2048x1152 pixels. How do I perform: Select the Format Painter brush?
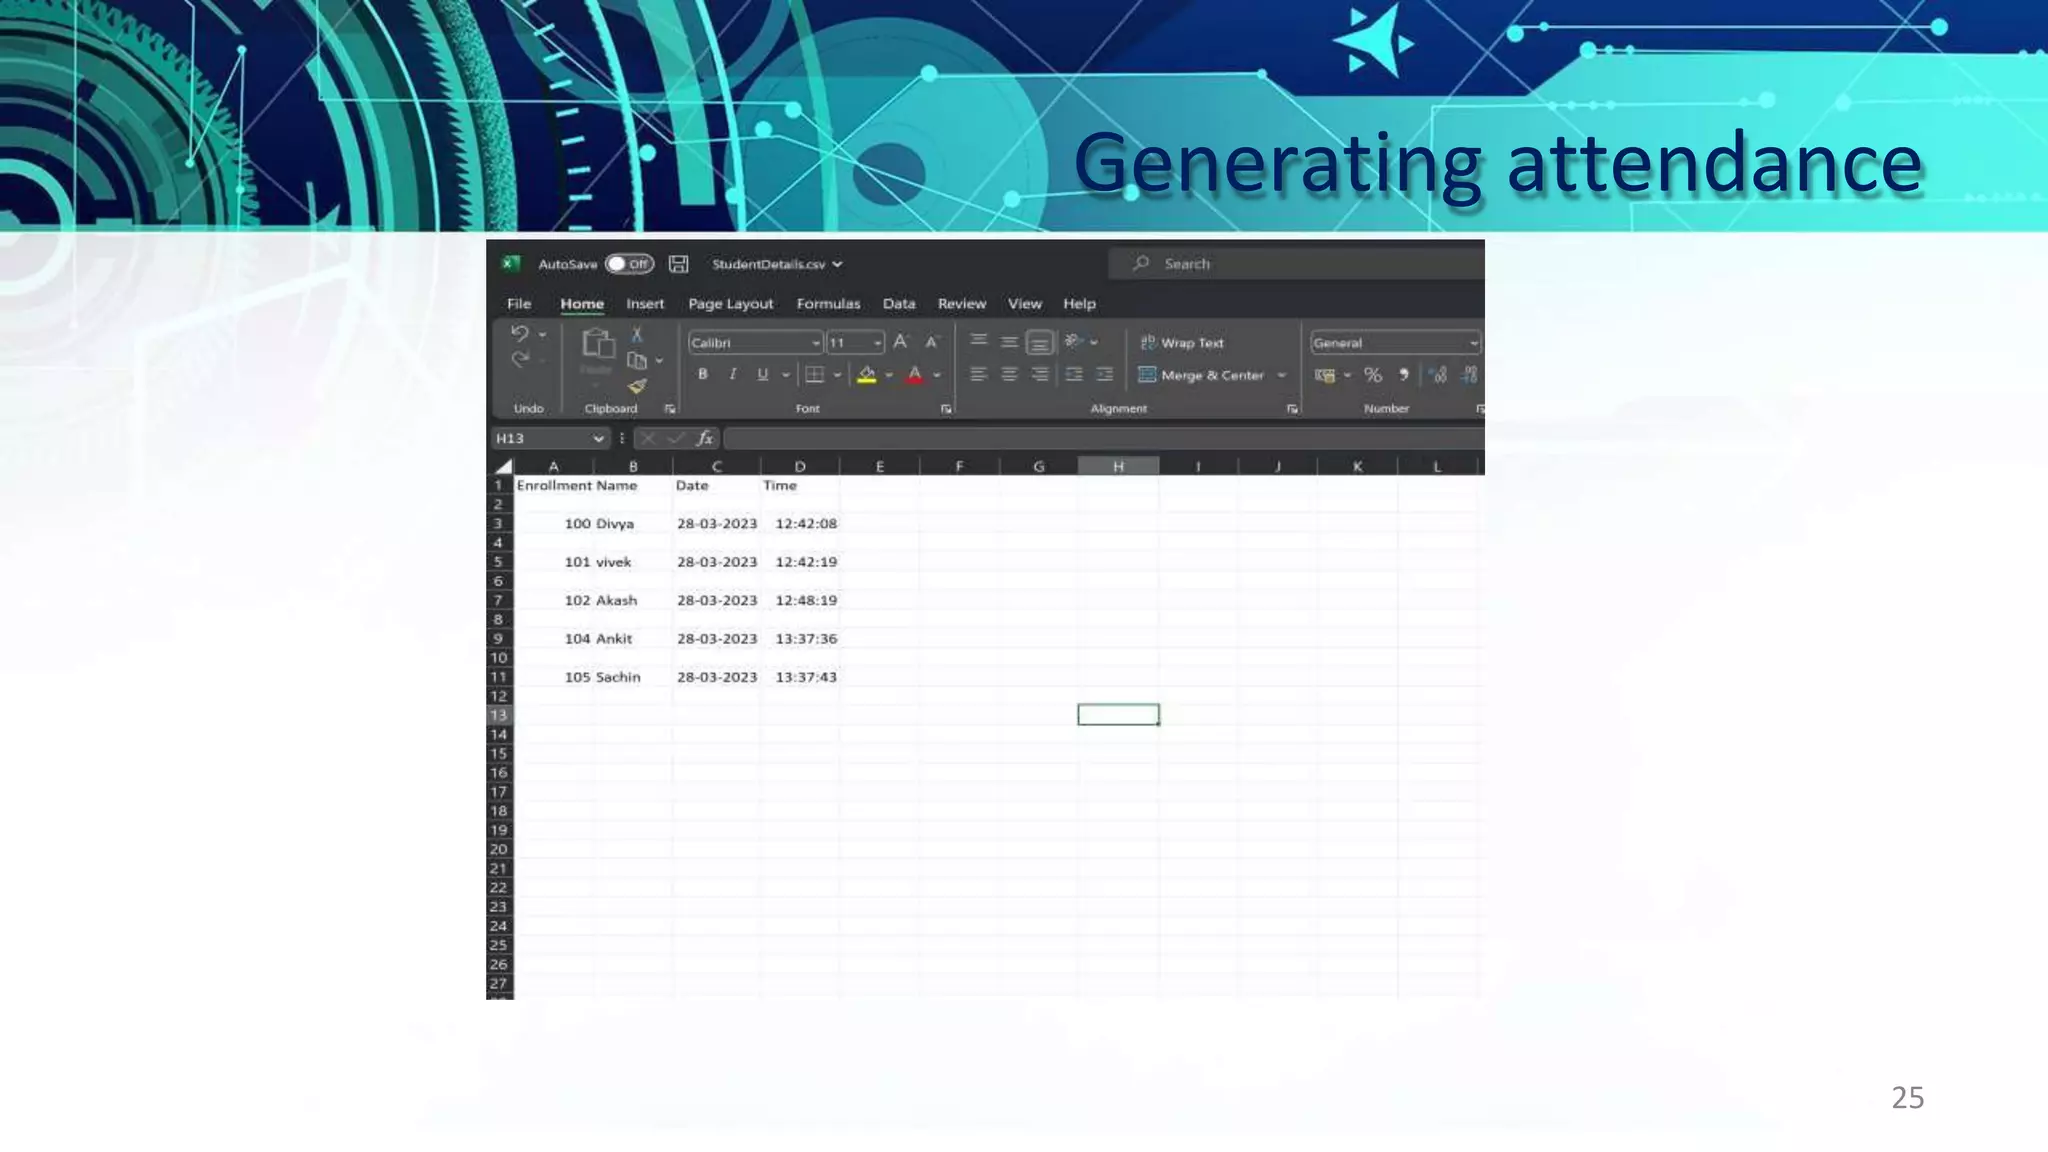(637, 386)
